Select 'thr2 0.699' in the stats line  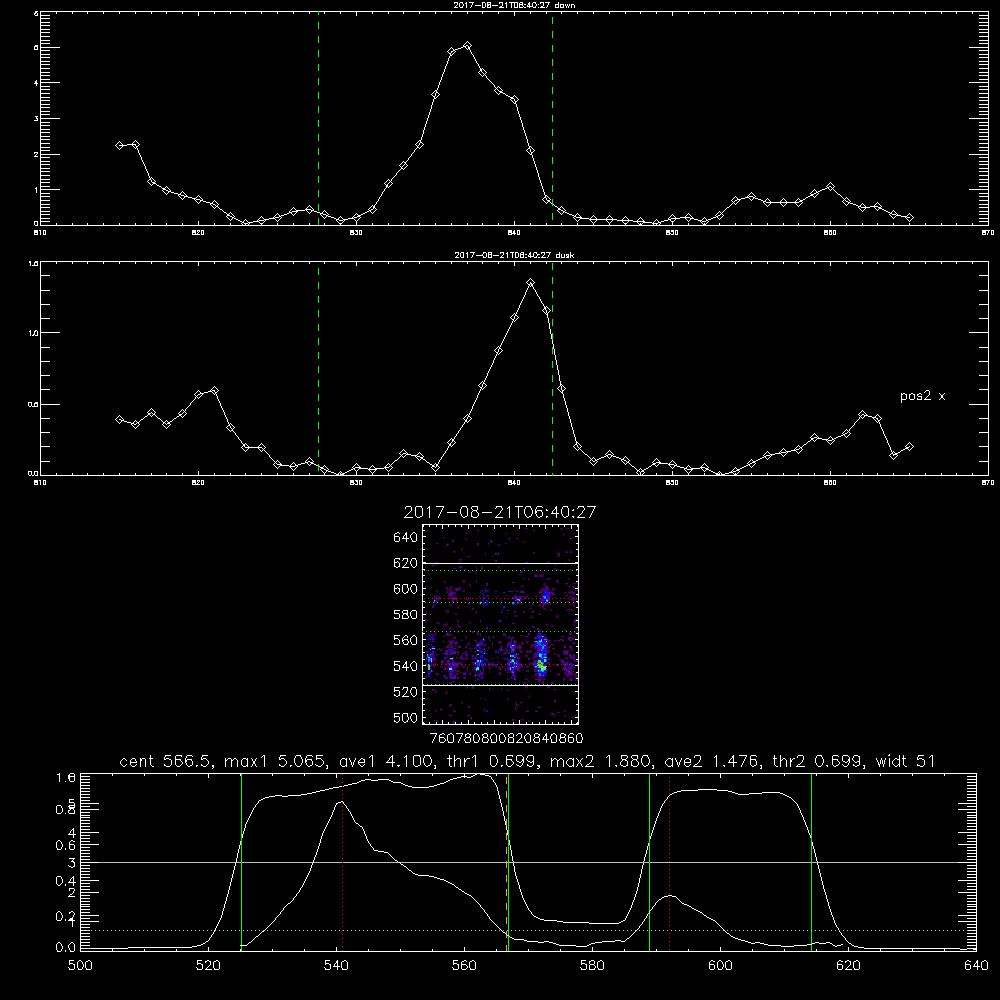pyautogui.click(x=820, y=761)
